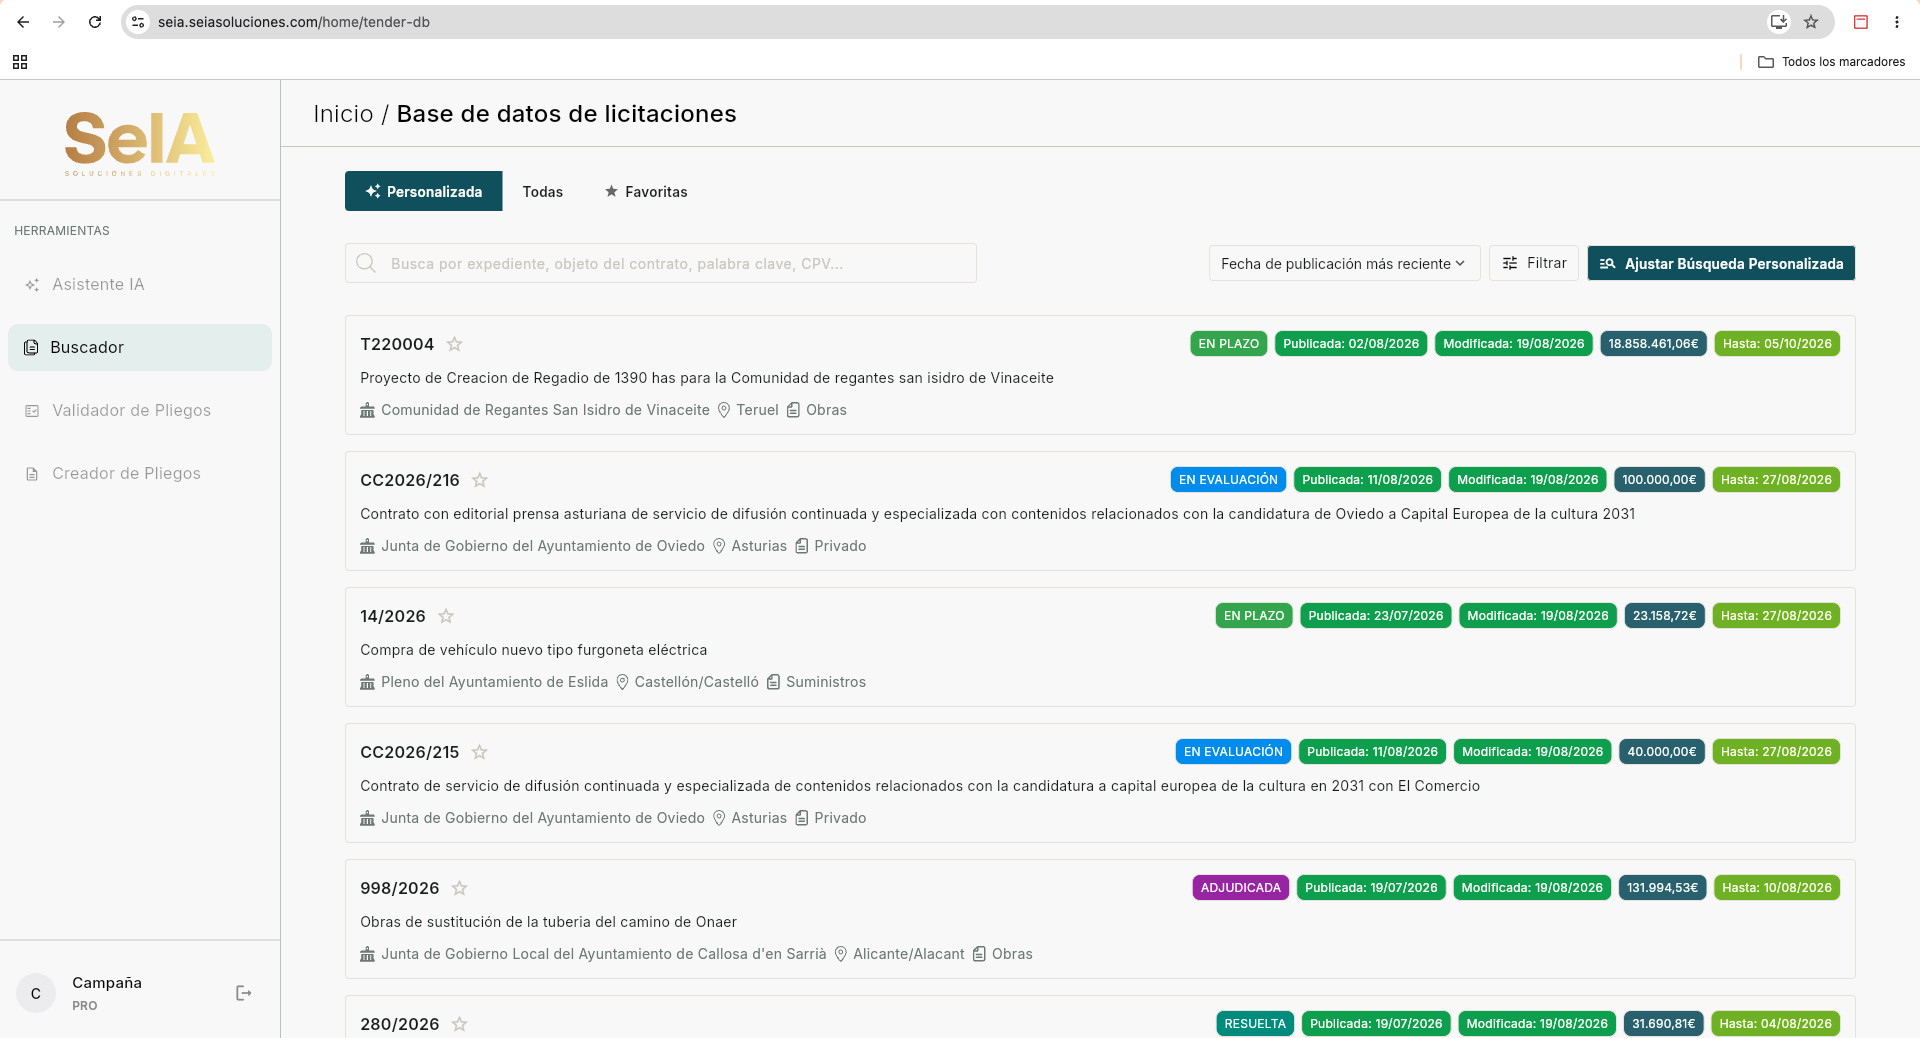Click Ajustar Búsqueda Personalizada button
This screenshot has height=1038, width=1920.
point(1721,263)
